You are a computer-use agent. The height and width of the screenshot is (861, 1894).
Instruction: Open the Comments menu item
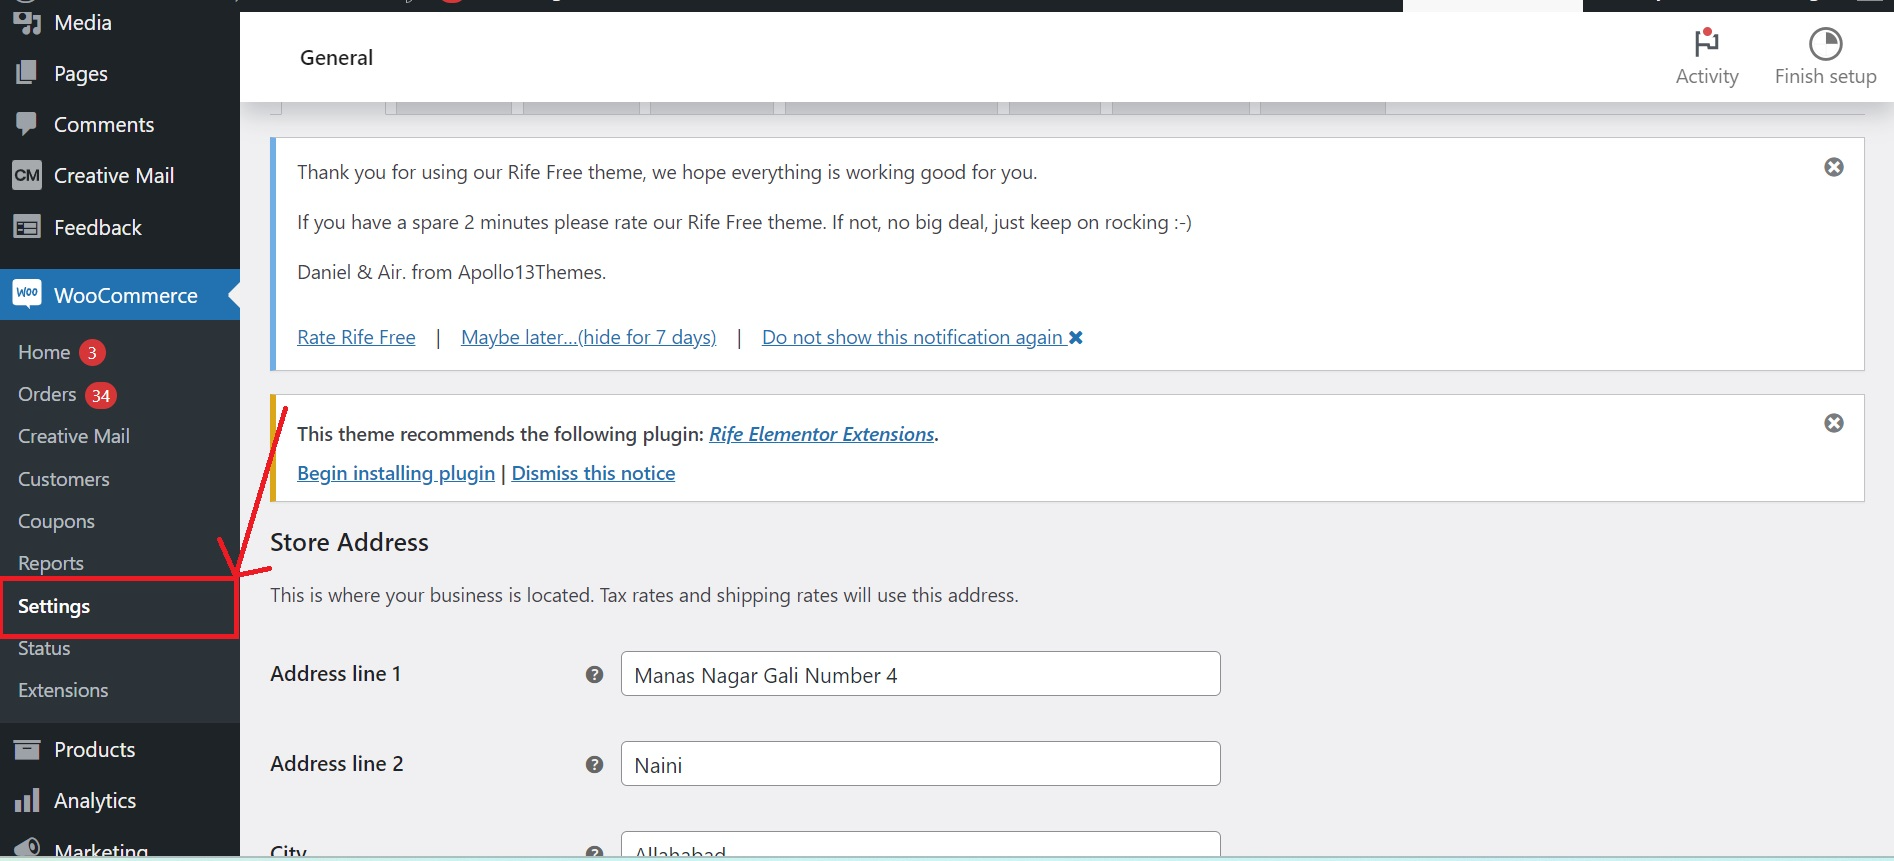click(103, 125)
